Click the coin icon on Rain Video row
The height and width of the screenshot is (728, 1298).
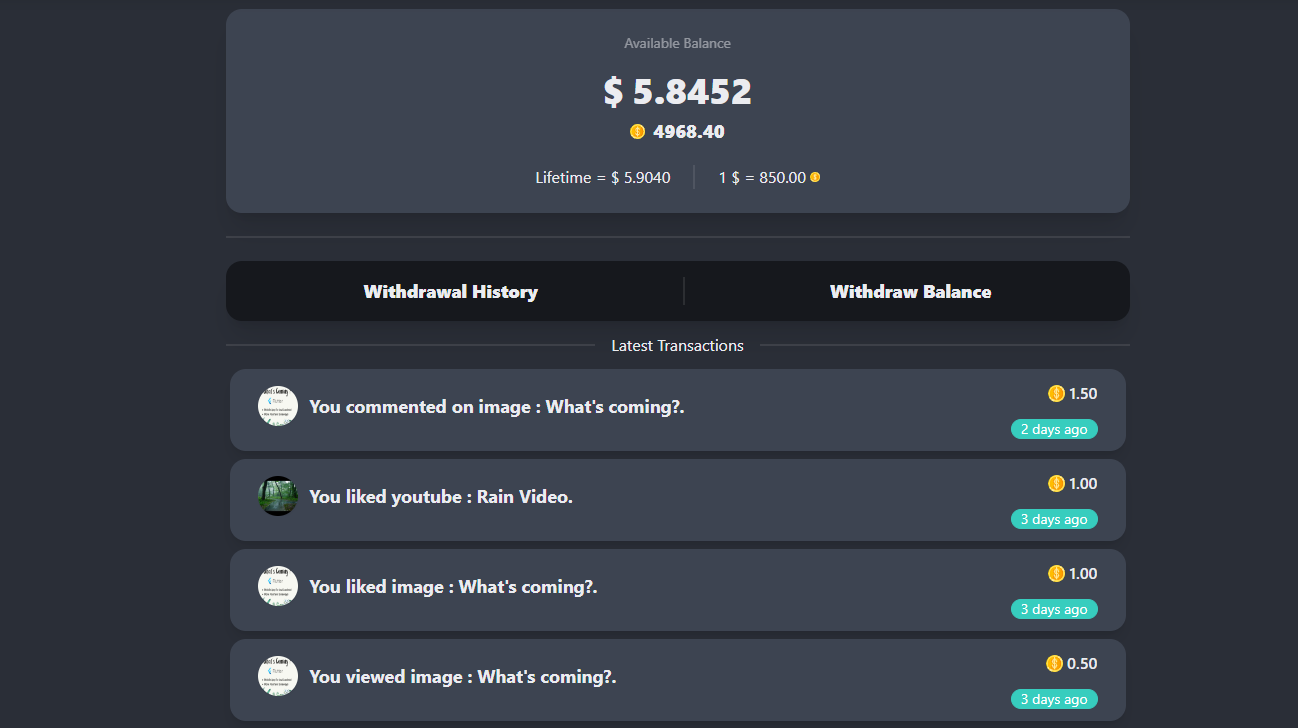(1056, 484)
